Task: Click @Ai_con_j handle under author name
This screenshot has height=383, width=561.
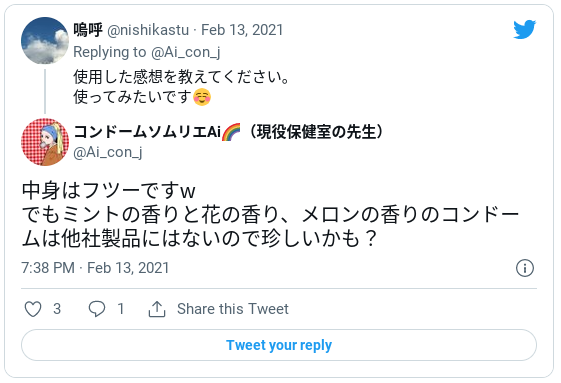Action: (x=108, y=152)
